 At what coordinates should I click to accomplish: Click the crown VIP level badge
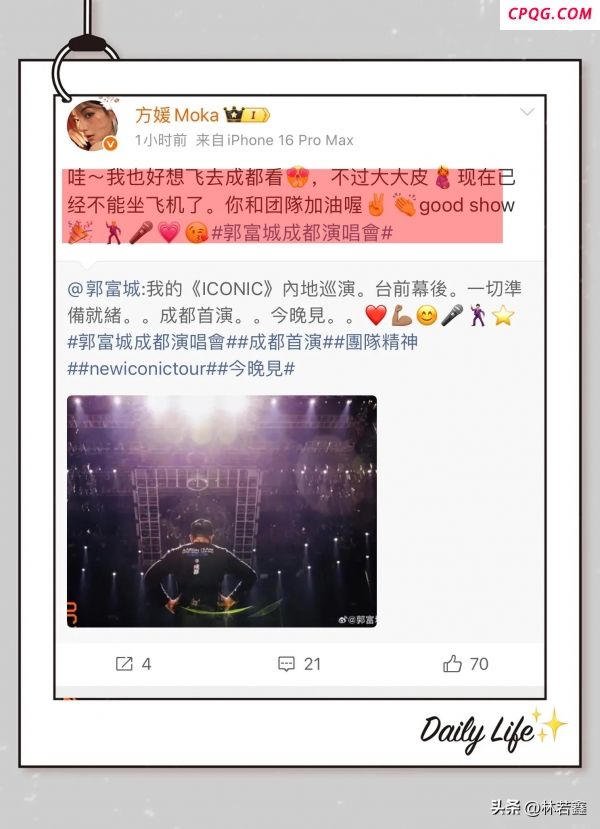[x=246, y=114]
